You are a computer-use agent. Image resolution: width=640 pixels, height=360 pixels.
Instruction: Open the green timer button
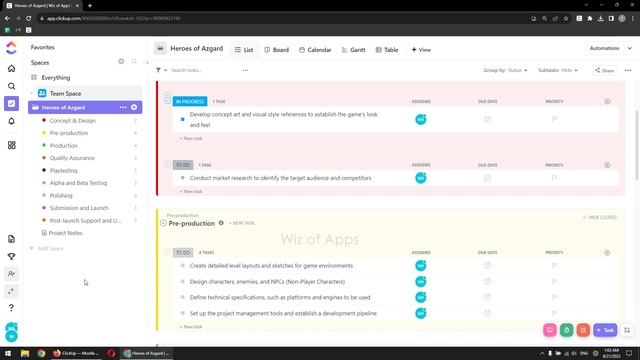(567, 330)
